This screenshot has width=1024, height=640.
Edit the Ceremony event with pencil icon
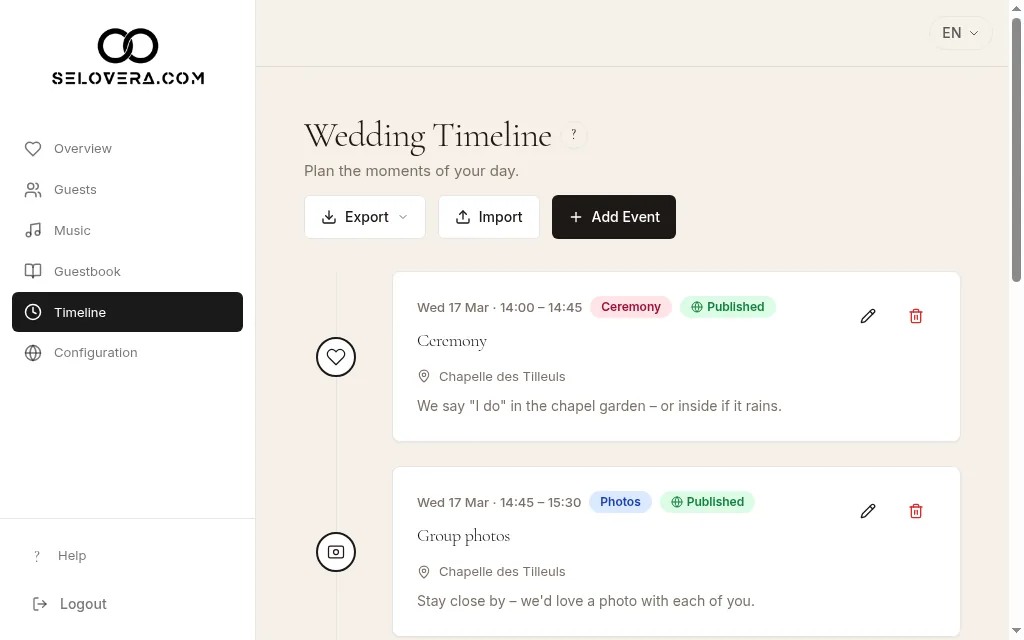[868, 316]
